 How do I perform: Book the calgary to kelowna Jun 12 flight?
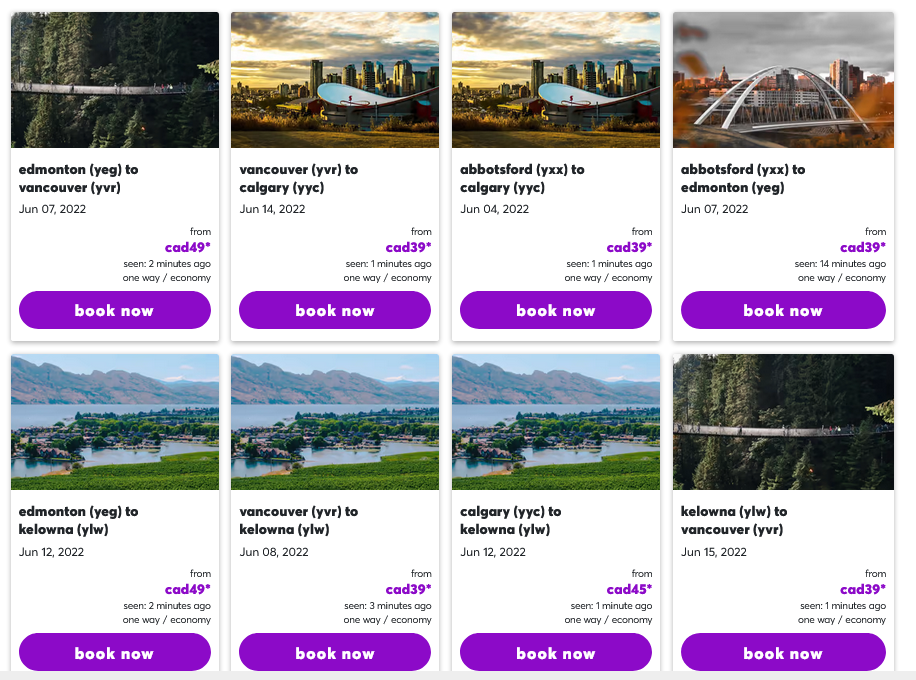pos(555,652)
